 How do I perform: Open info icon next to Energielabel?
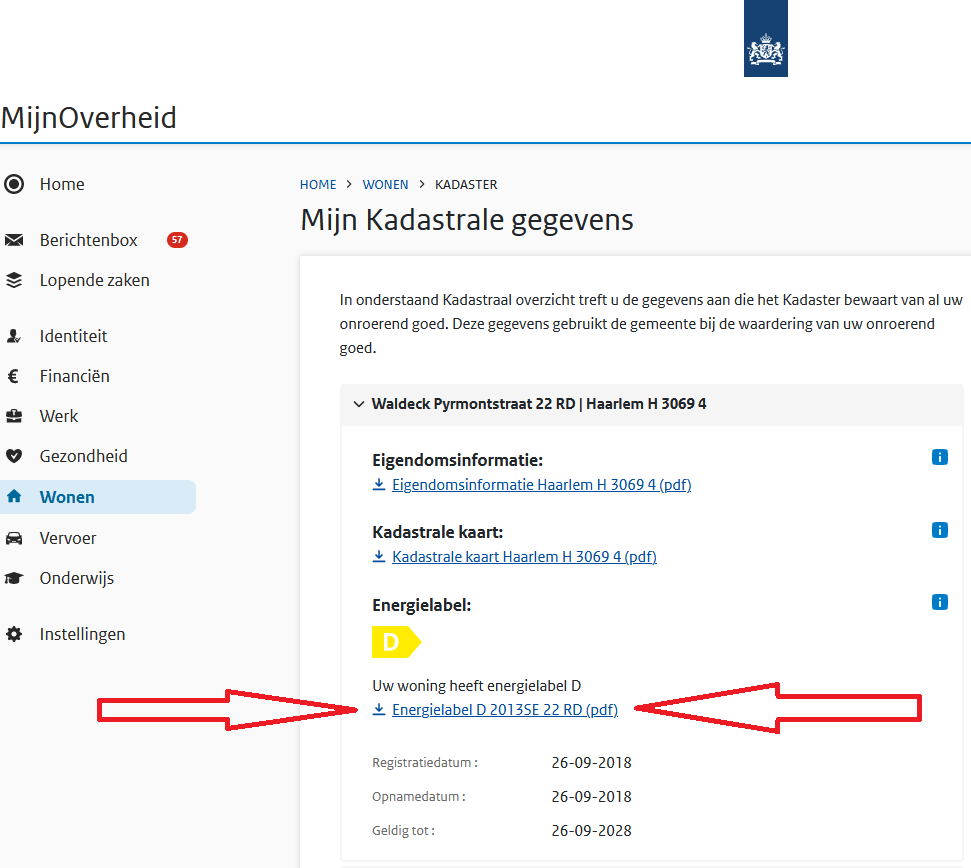click(939, 602)
